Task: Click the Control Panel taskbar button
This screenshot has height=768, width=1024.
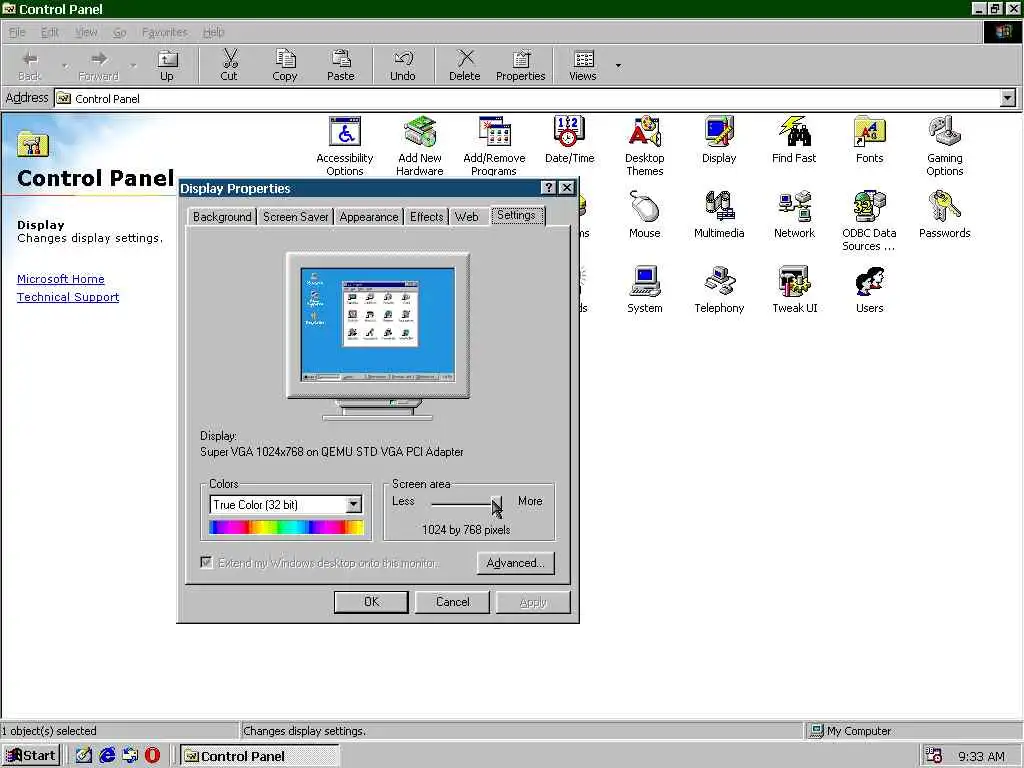Action: coord(260,756)
